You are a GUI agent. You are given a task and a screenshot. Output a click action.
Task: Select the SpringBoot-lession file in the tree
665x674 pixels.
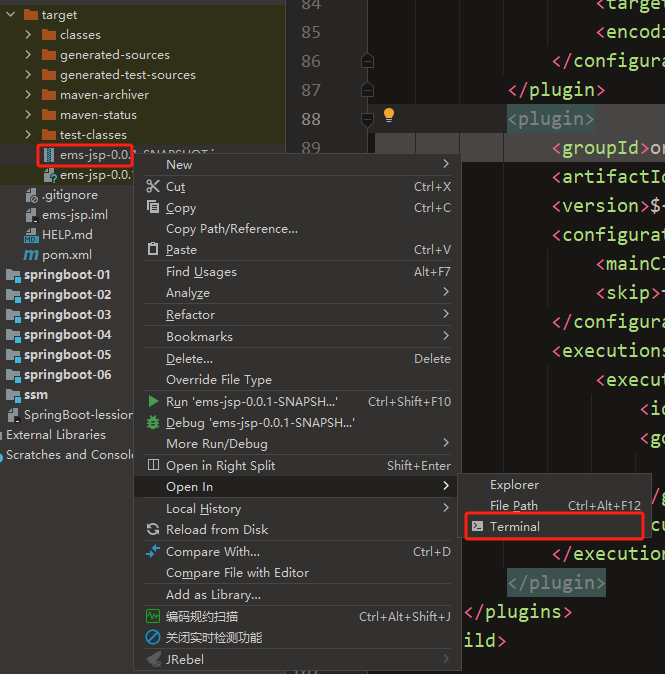tap(79, 415)
